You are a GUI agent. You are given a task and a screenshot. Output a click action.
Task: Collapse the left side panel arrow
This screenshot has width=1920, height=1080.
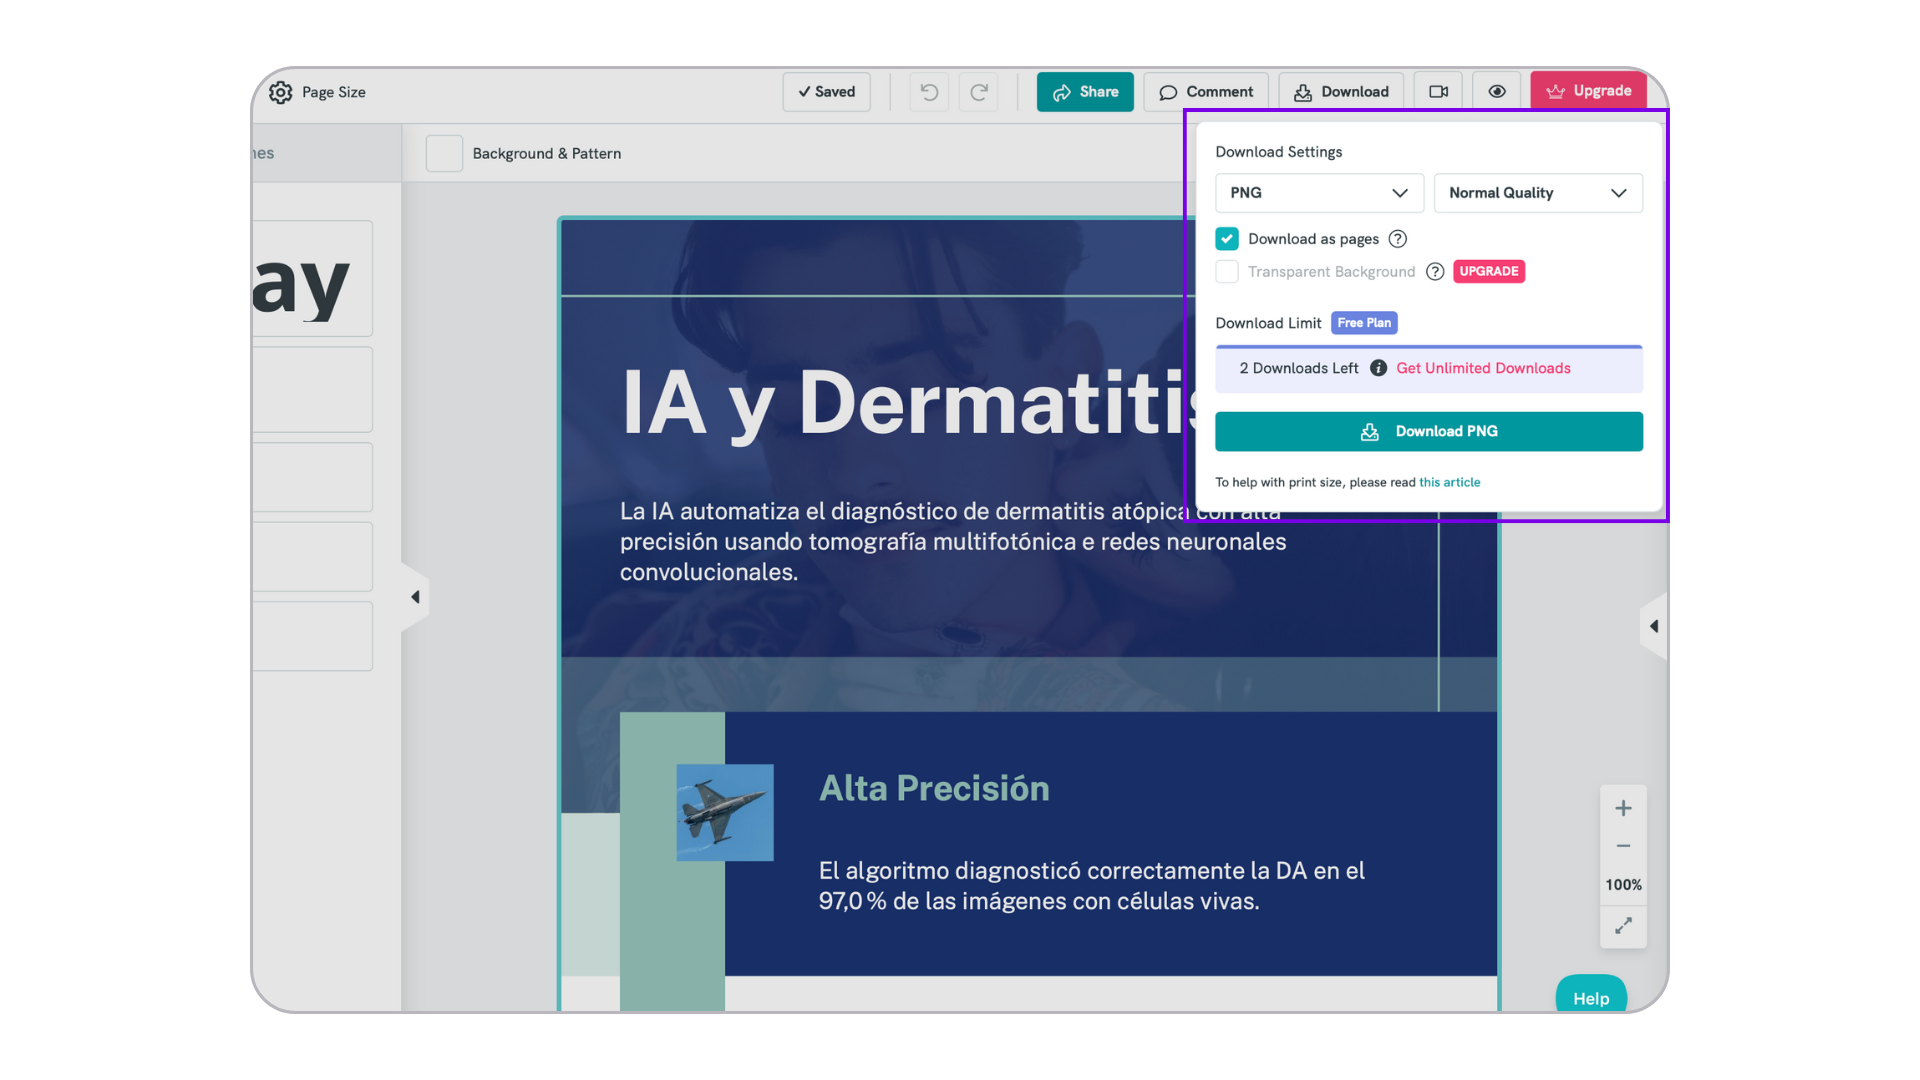(x=415, y=597)
